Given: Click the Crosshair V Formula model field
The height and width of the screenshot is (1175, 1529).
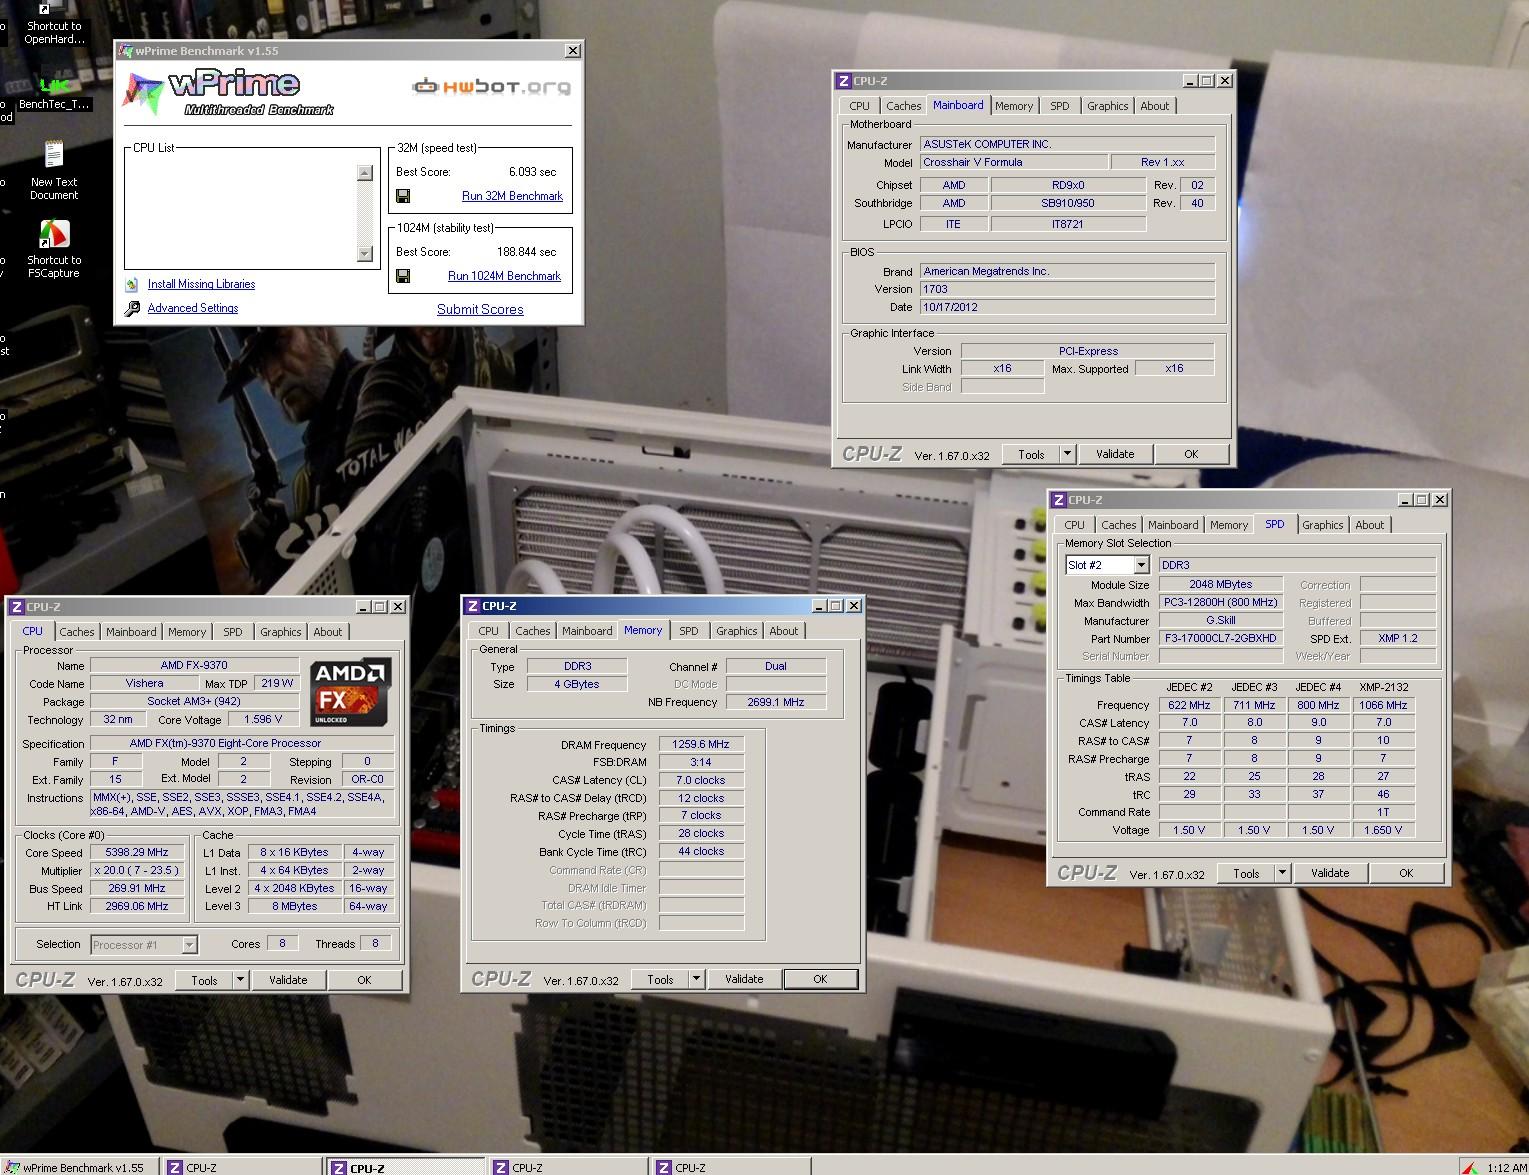Looking at the screenshot, I should pyautogui.click(x=1014, y=162).
